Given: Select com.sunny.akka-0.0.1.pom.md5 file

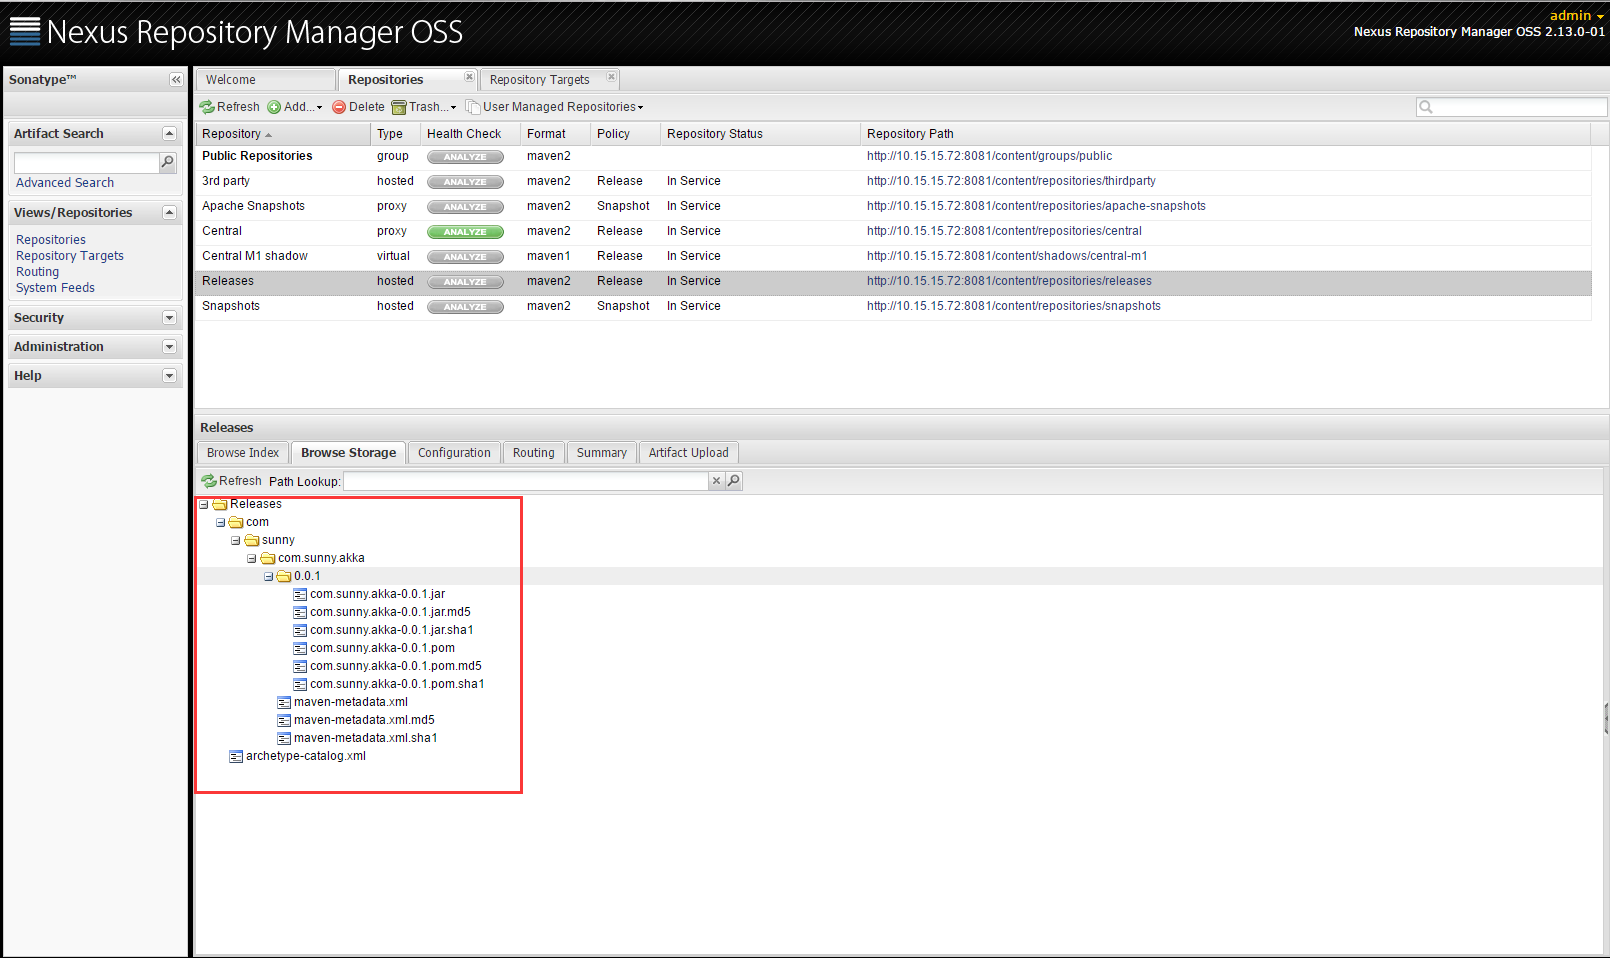Looking at the screenshot, I should pos(395,666).
